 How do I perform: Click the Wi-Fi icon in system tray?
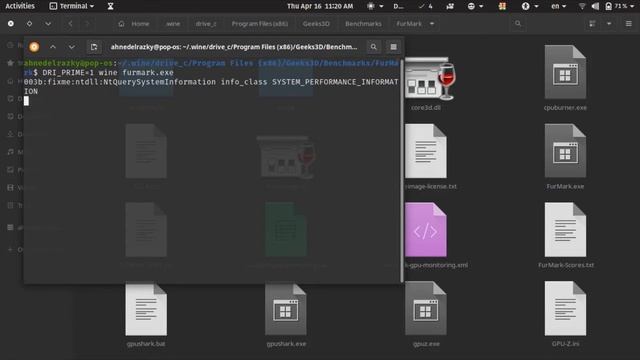pyautogui.click(x=582, y=6)
